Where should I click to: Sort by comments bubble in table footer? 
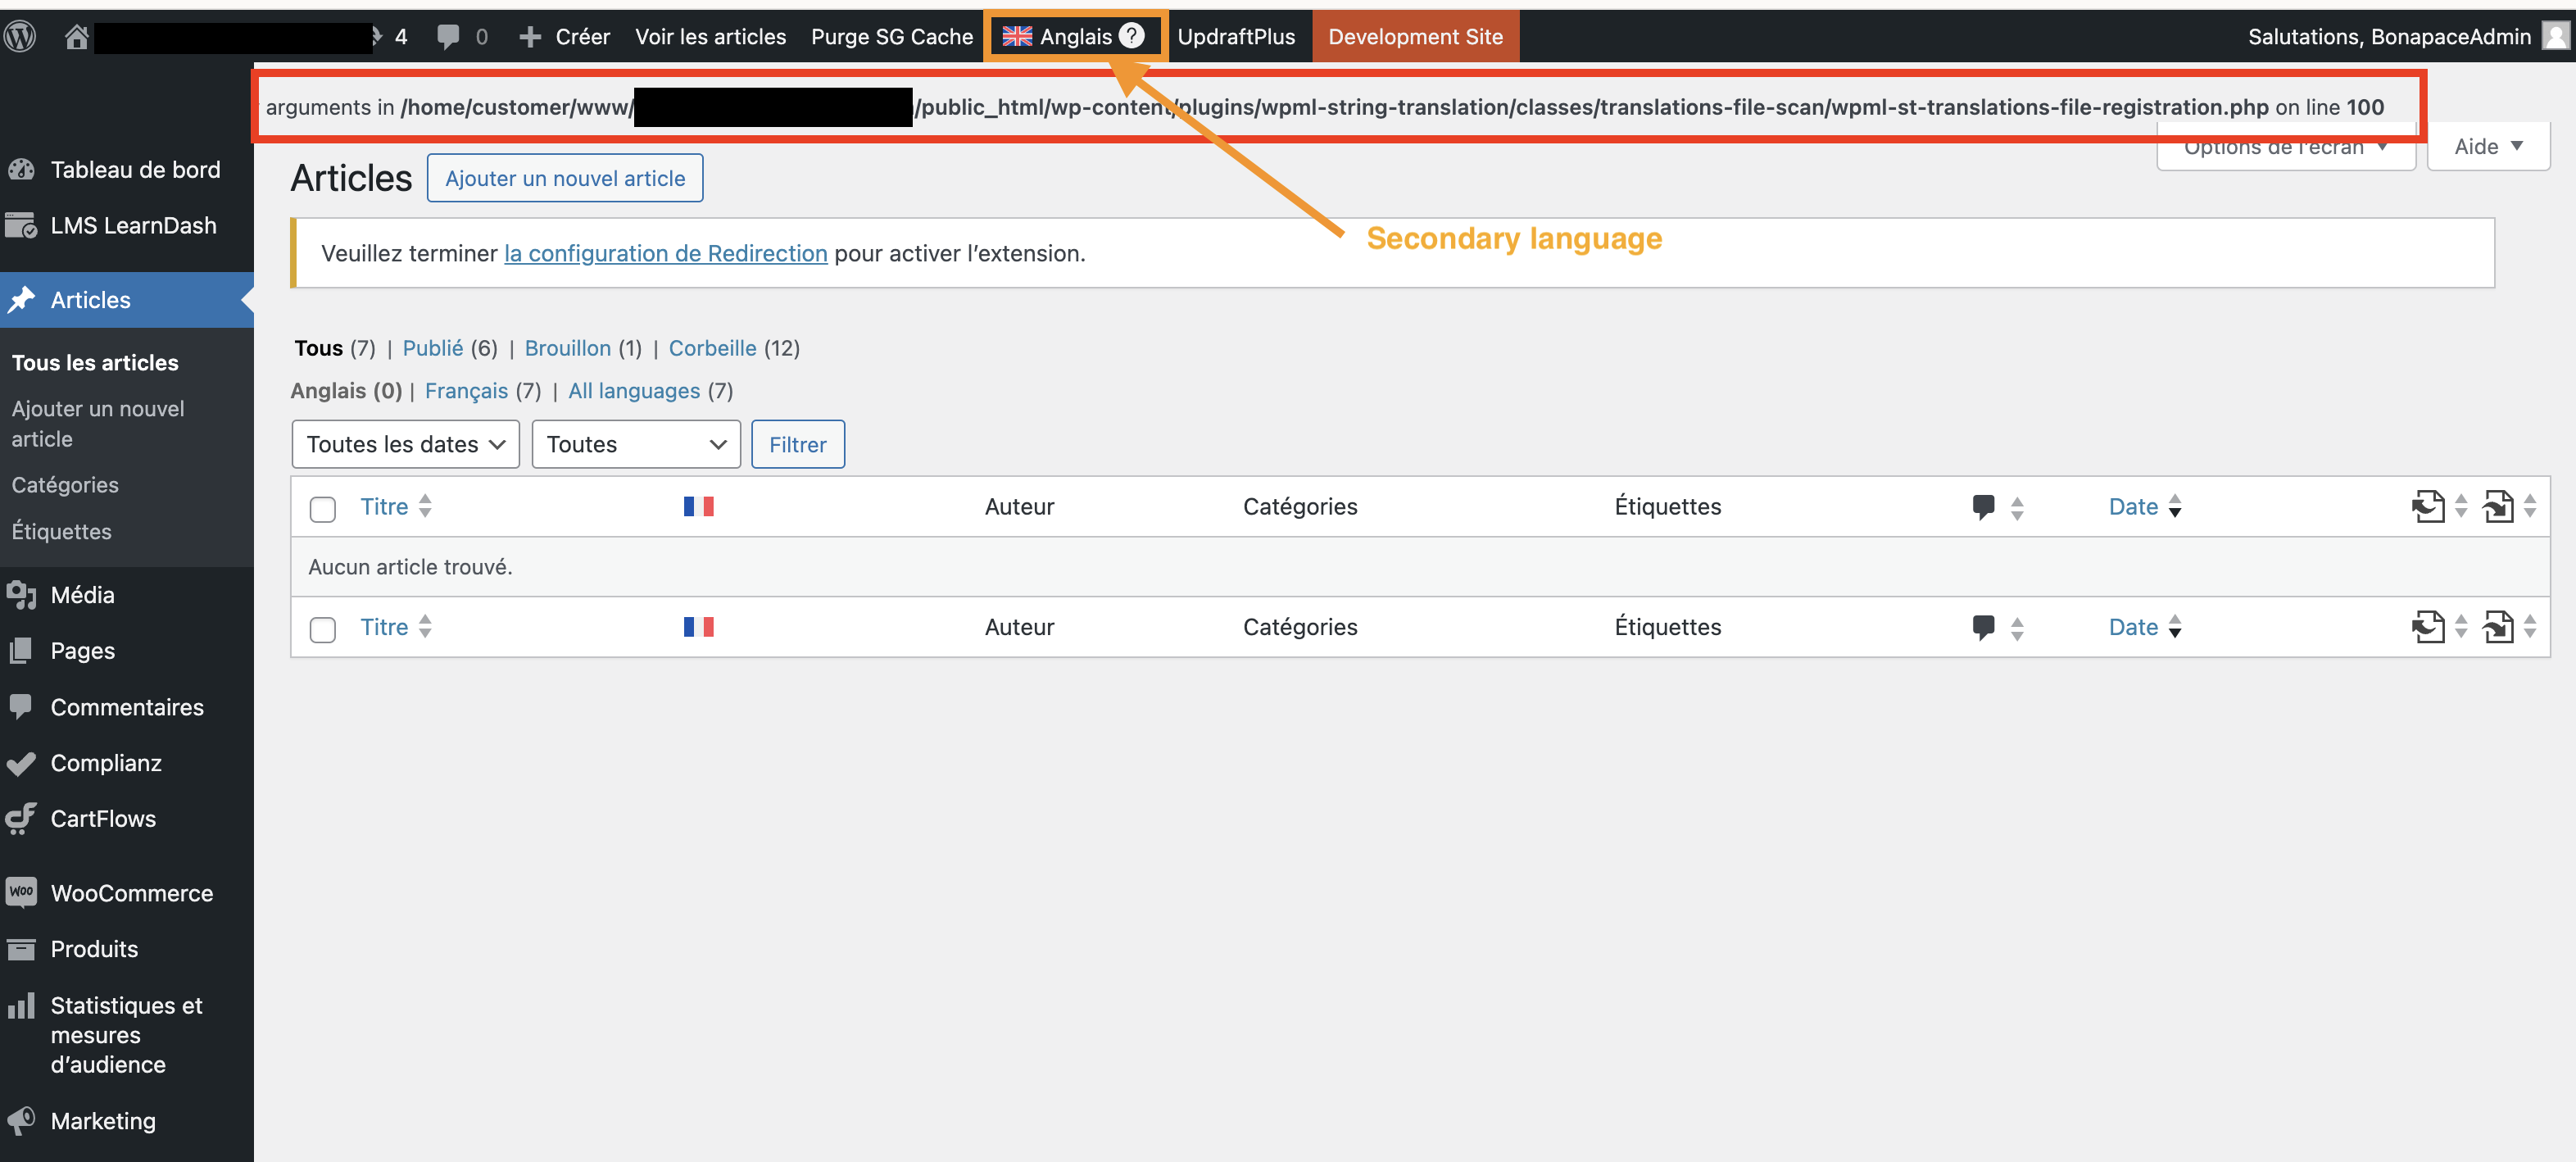point(1984,627)
